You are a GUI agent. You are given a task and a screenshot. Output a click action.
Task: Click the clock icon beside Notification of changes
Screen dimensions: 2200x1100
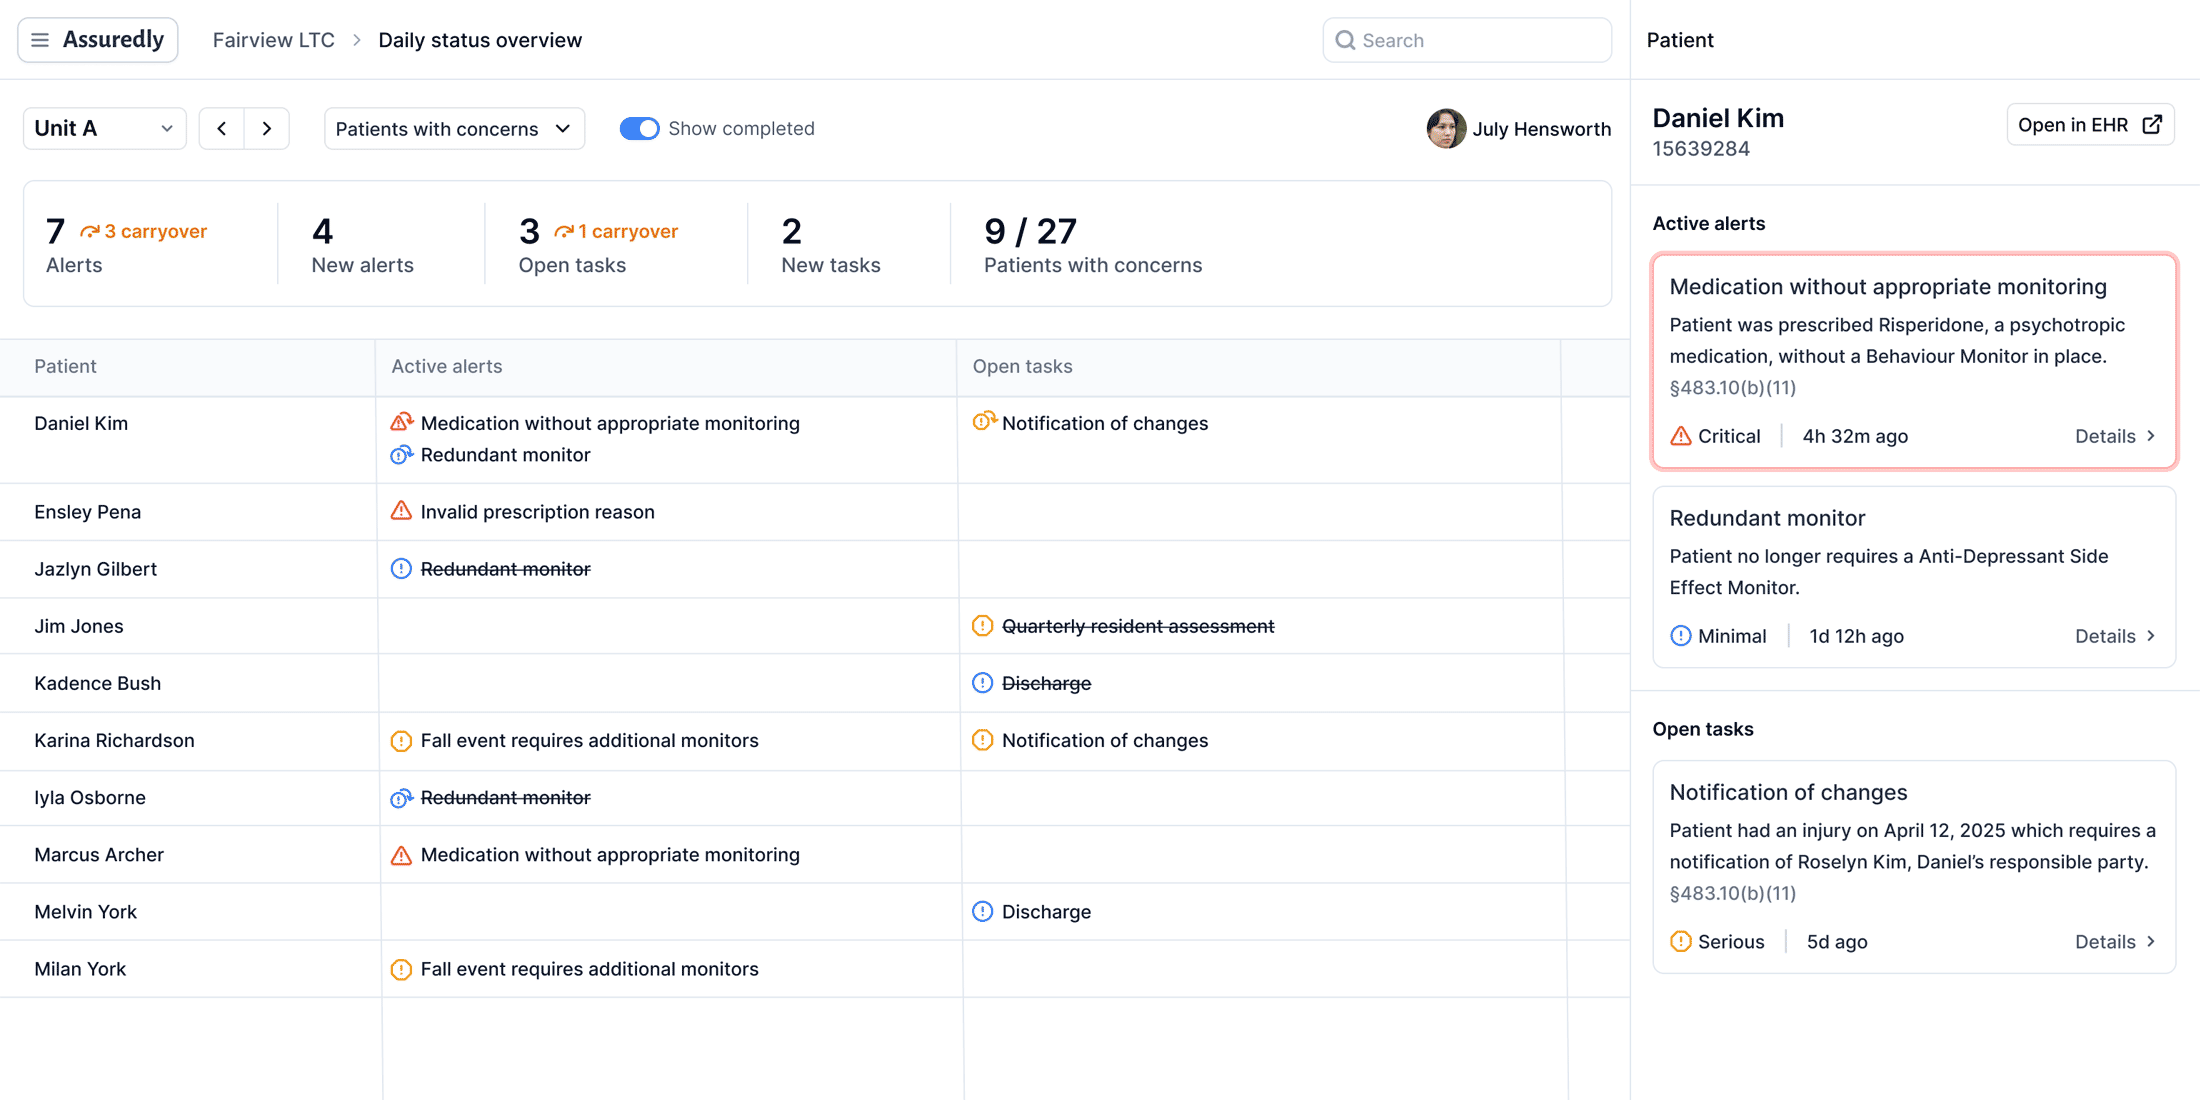[x=983, y=422]
